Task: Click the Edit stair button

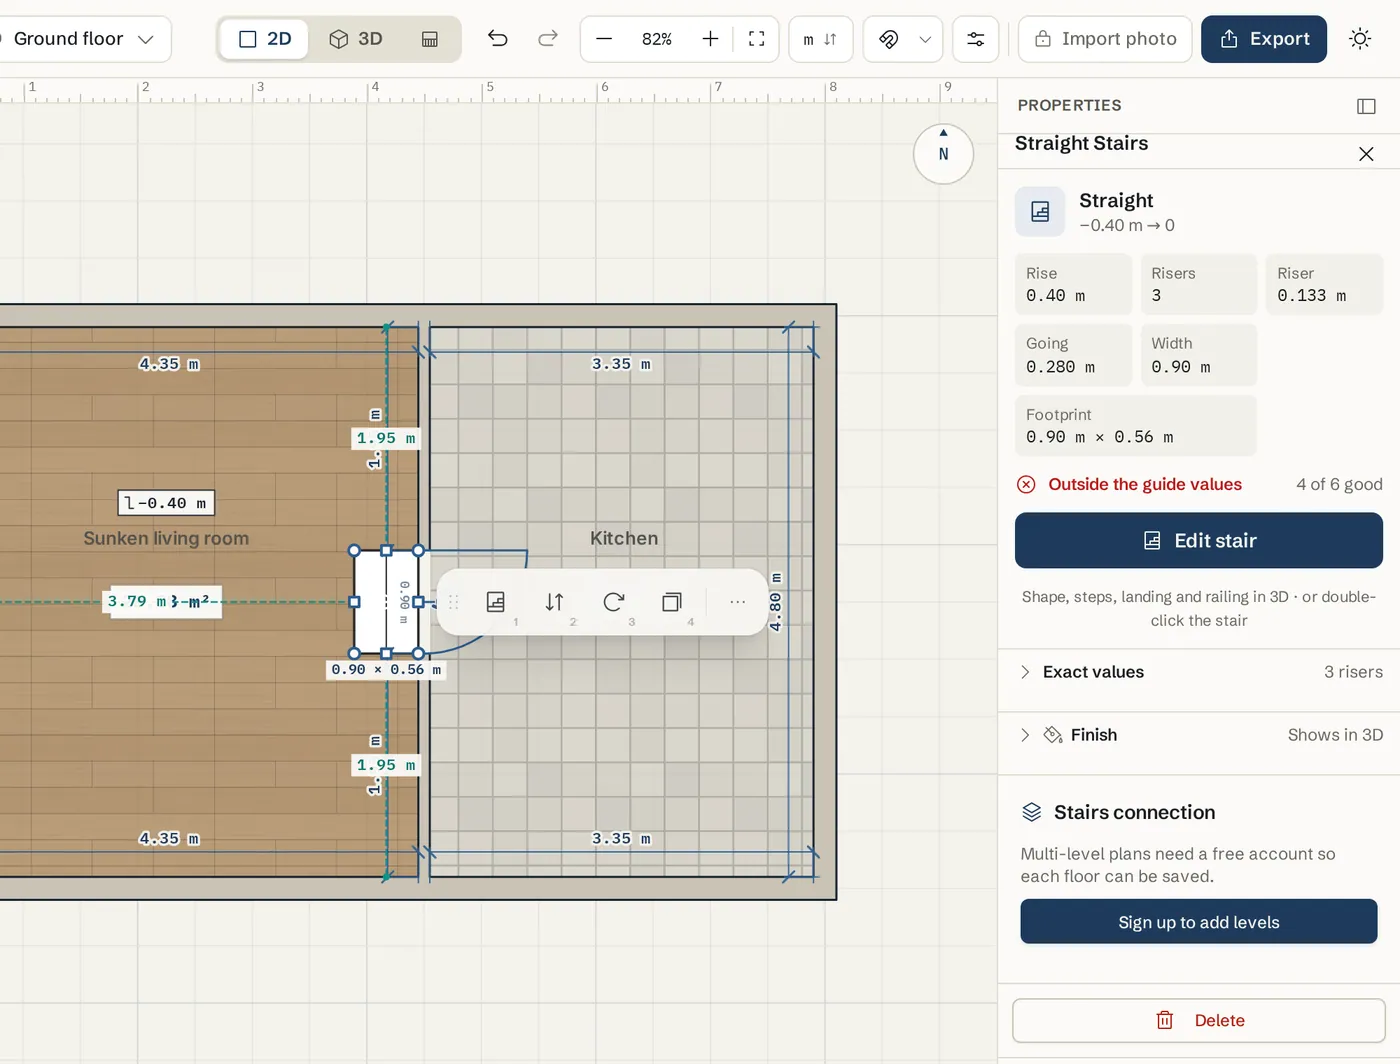Action: click(x=1199, y=541)
